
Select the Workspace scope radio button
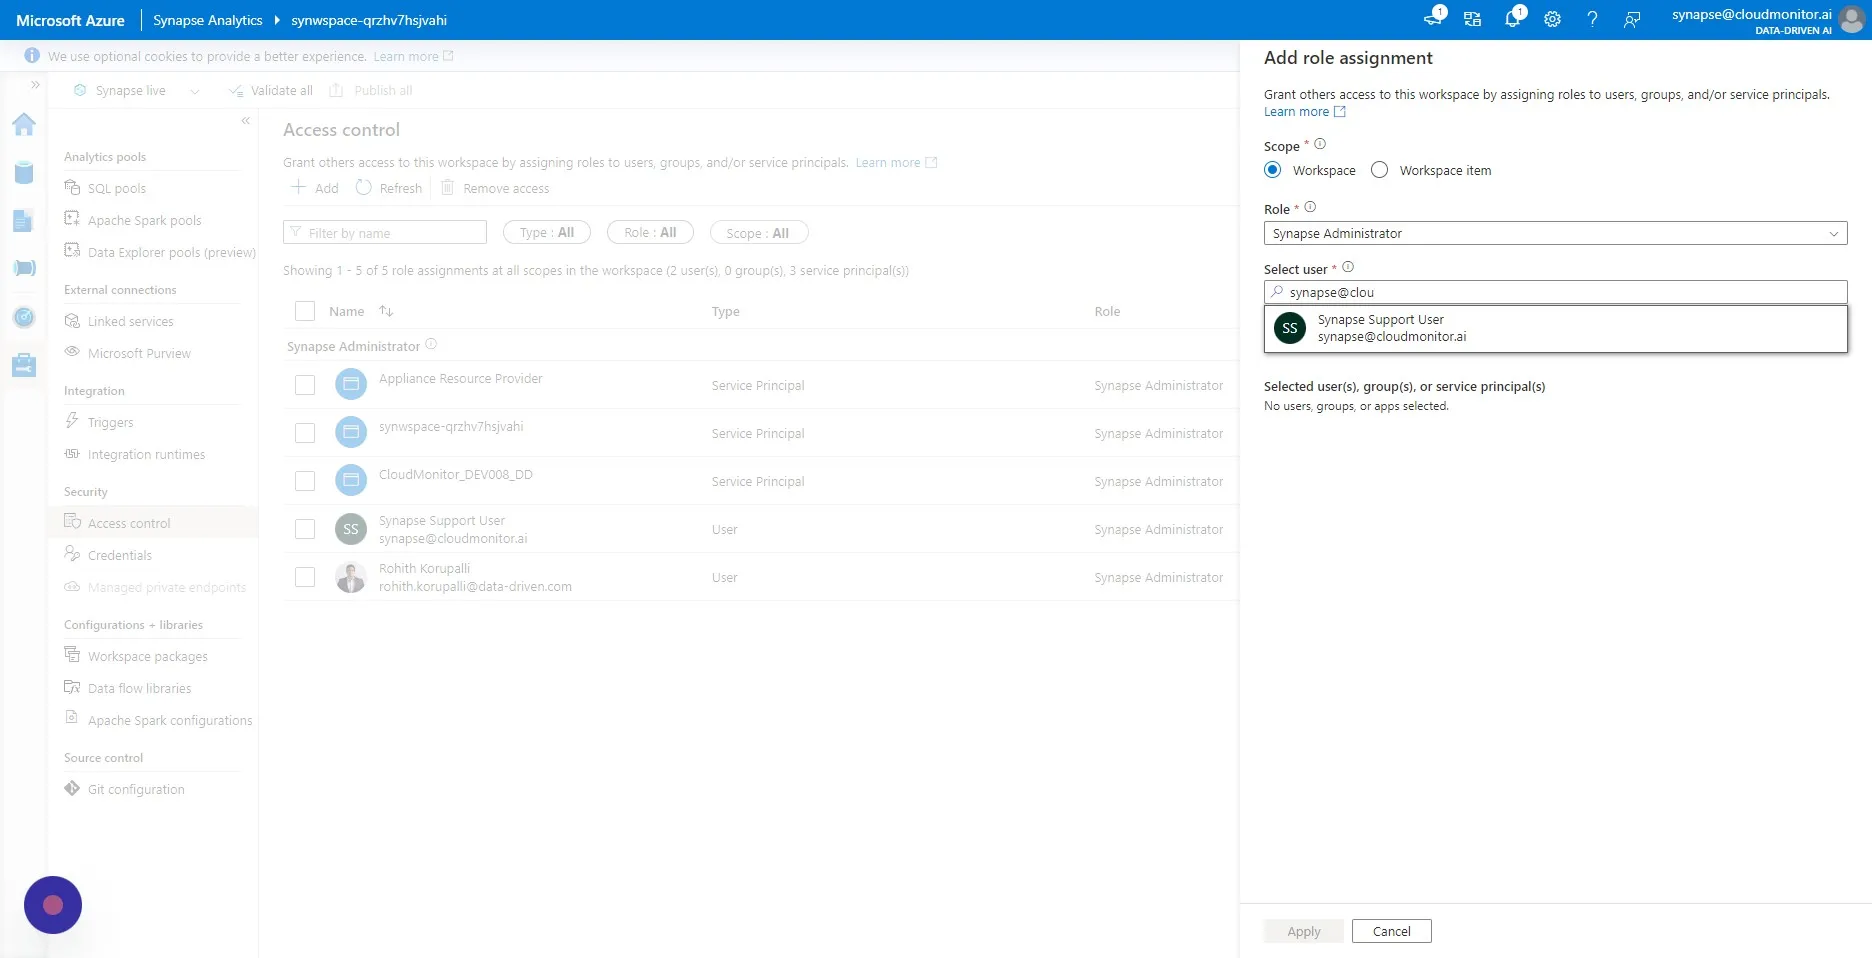[1273, 170]
